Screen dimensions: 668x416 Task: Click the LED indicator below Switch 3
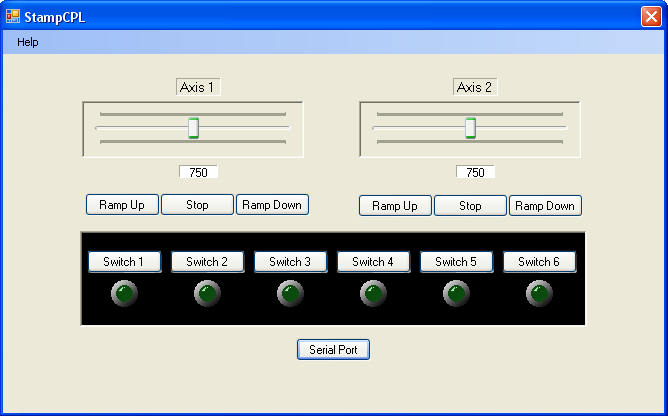(290, 294)
